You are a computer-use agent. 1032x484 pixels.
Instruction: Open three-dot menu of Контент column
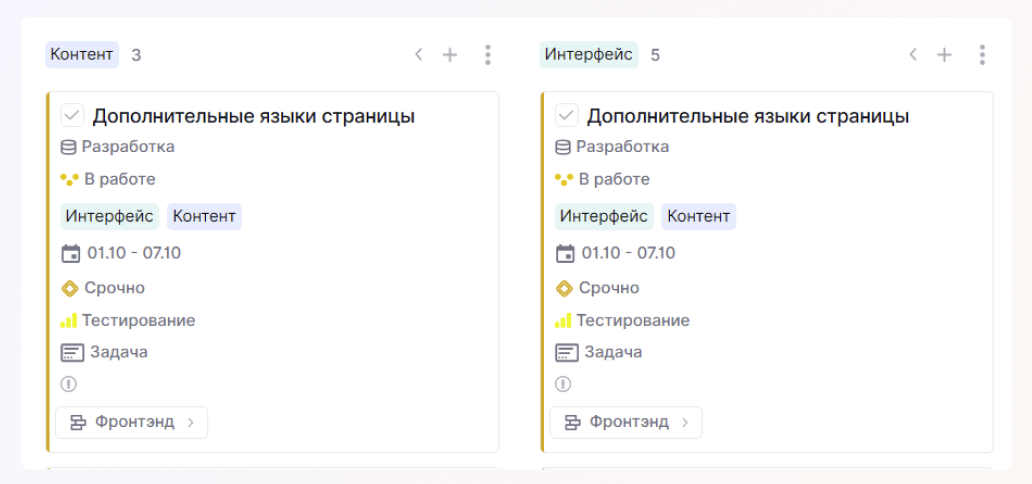tap(487, 55)
